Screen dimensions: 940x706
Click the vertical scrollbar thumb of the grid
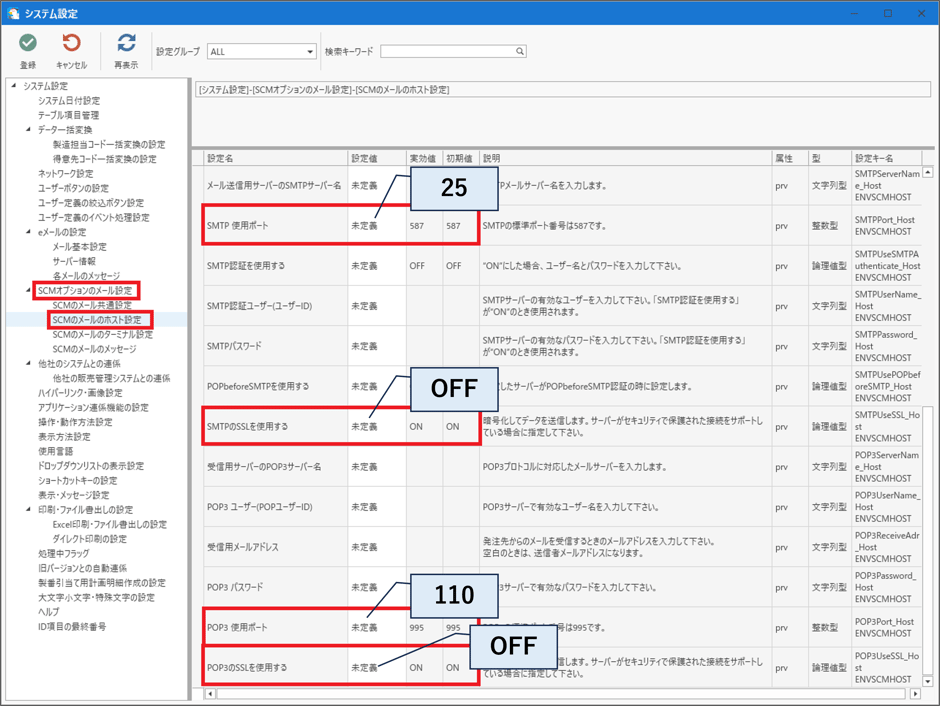coord(927,541)
